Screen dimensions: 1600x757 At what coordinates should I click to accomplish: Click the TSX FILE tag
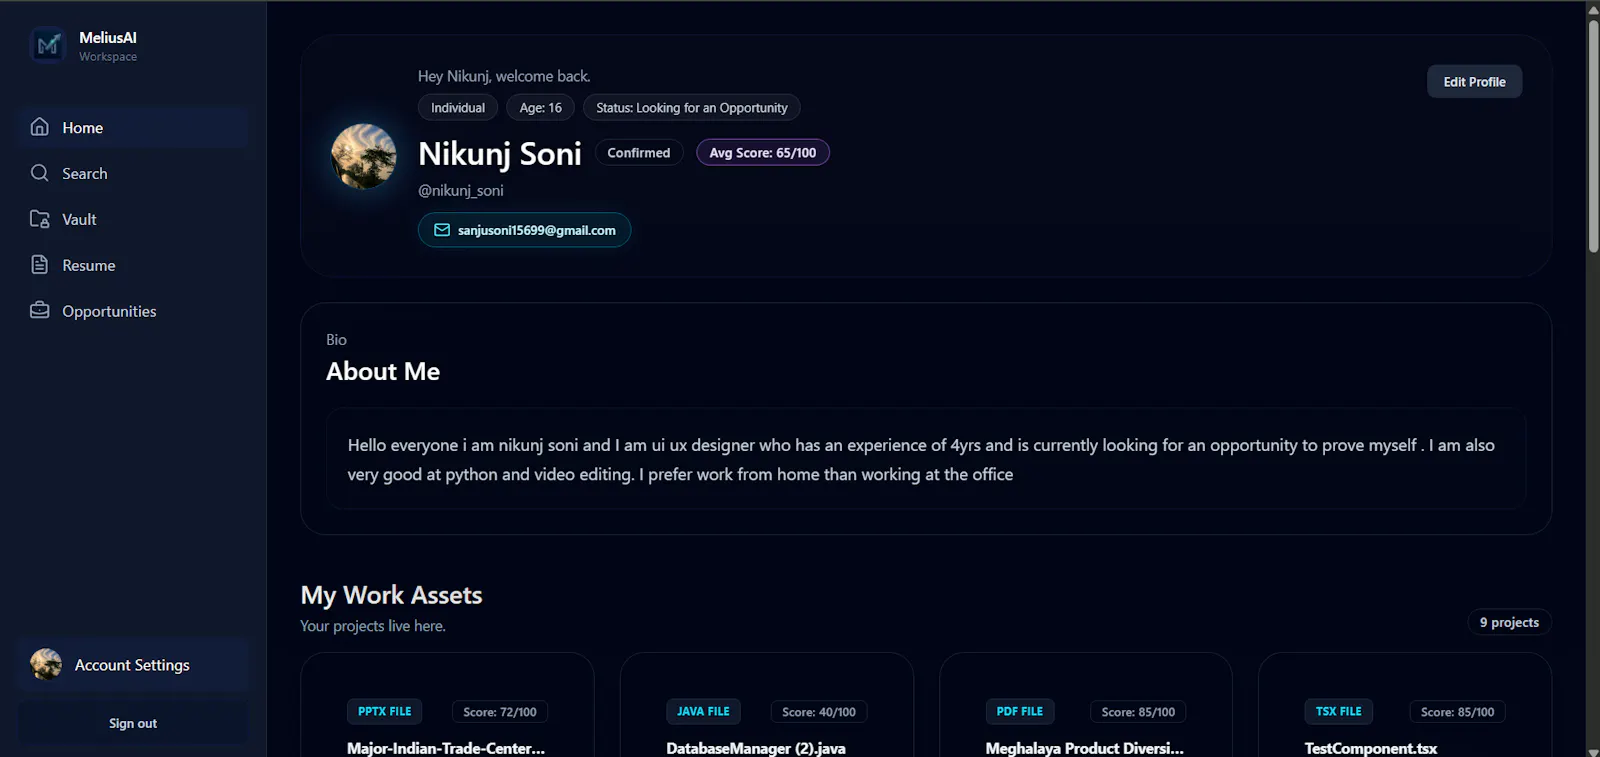pyautogui.click(x=1339, y=711)
